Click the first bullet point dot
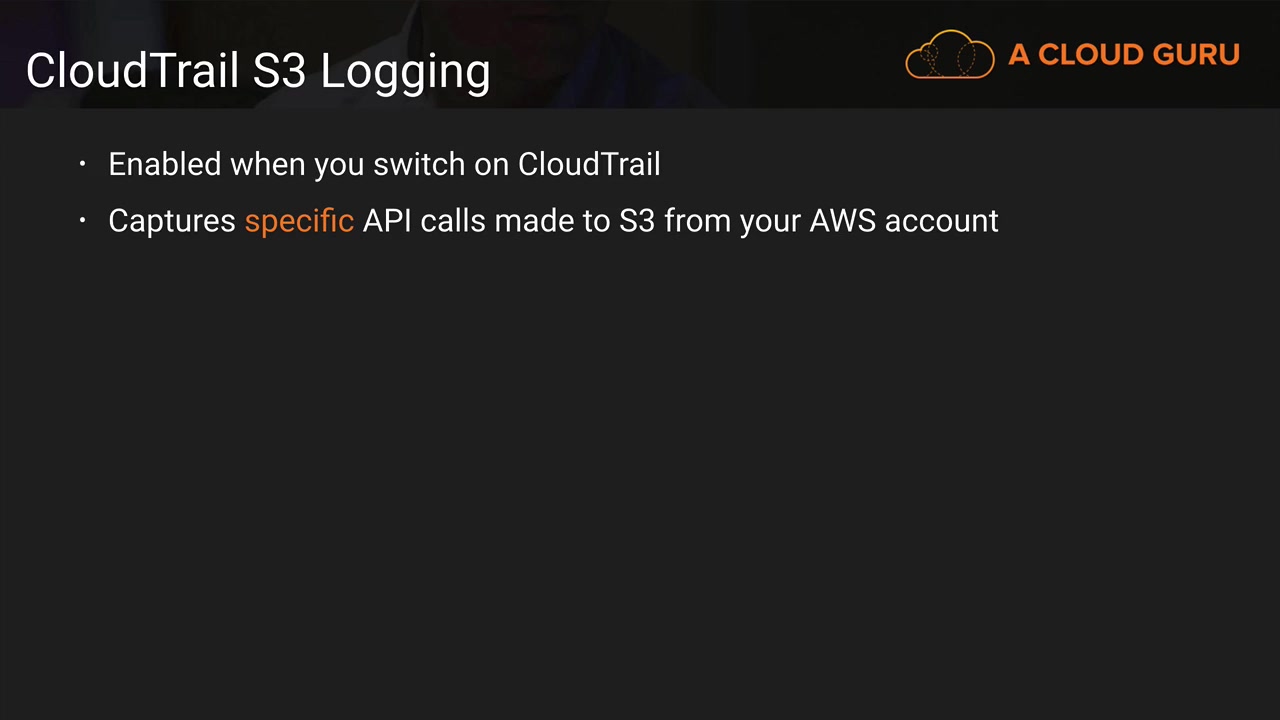Image resolution: width=1280 pixels, height=720 pixels. pos(83,164)
